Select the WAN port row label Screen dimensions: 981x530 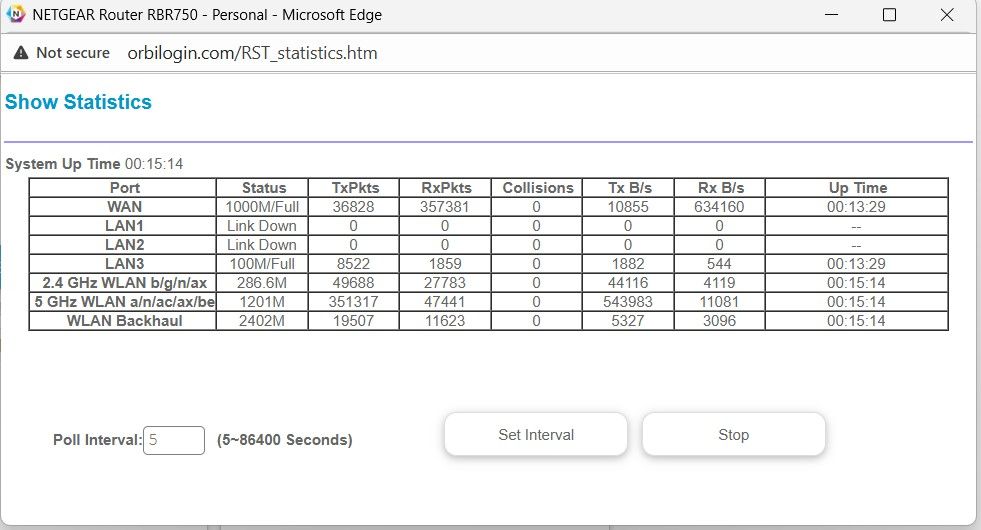pyautogui.click(x=123, y=206)
